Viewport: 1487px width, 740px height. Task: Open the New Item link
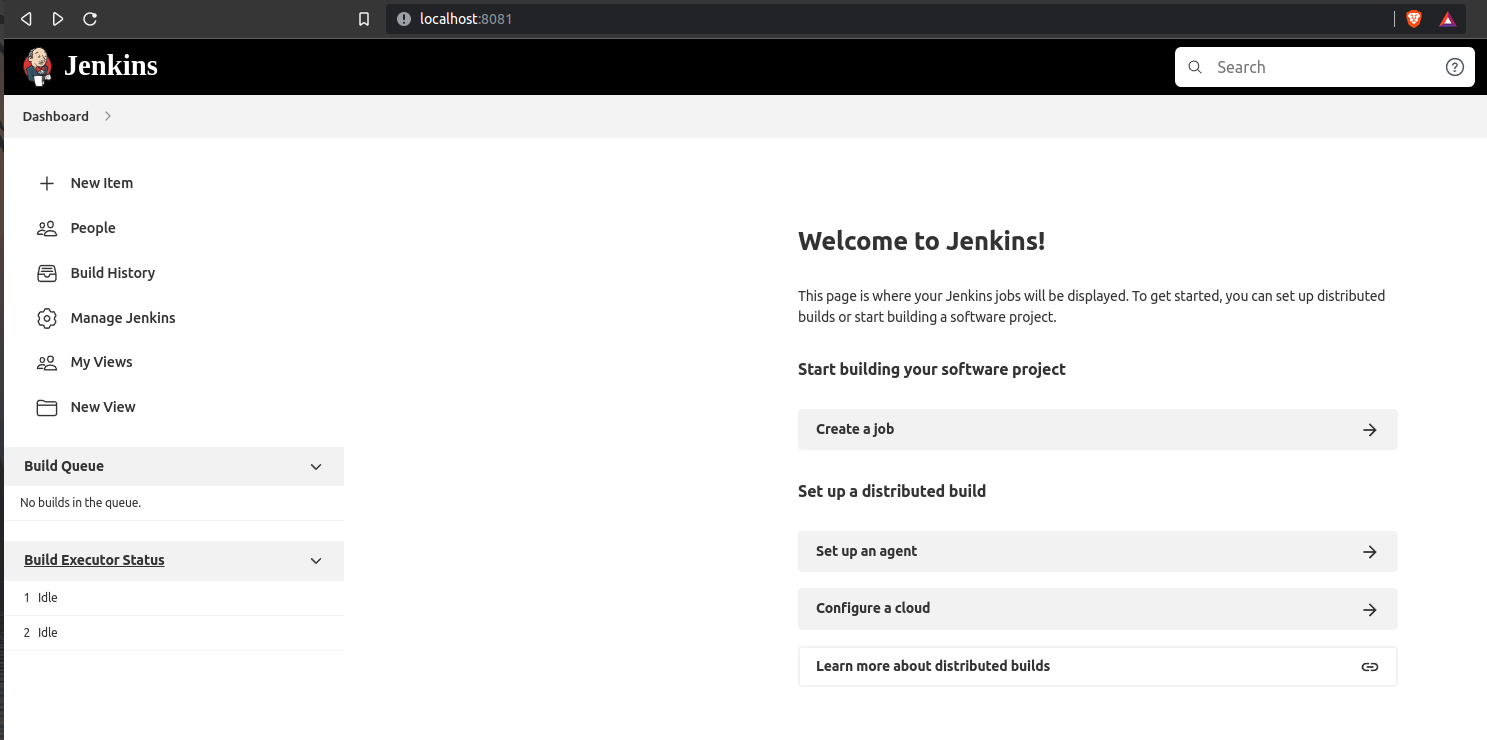(x=102, y=183)
